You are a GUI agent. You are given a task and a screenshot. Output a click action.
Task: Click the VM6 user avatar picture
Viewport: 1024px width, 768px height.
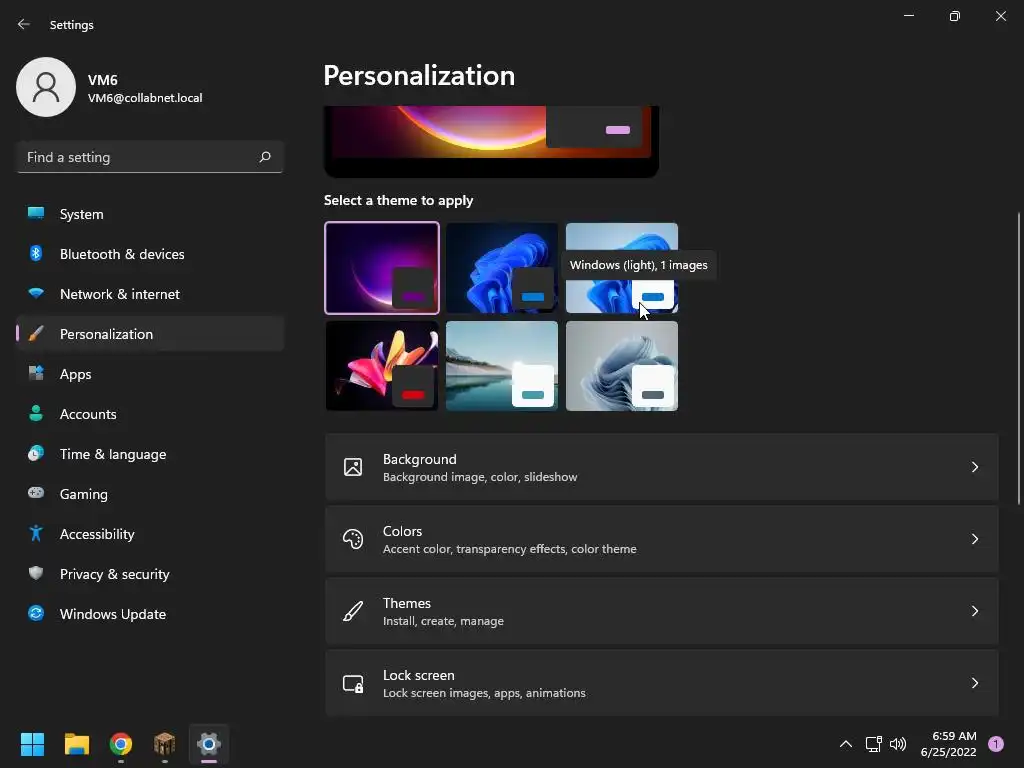(46, 87)
